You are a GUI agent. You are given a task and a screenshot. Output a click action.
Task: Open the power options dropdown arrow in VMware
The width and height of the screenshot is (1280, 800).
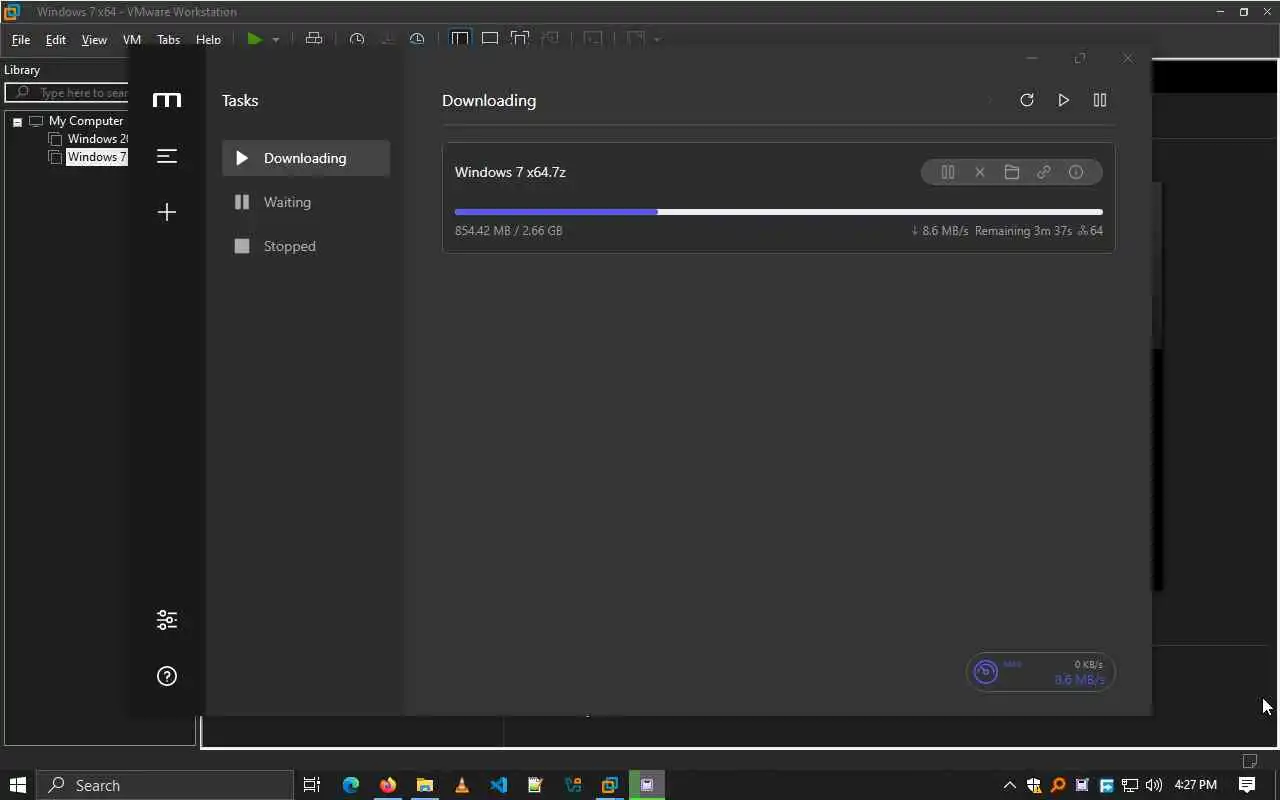click(276, 40)
